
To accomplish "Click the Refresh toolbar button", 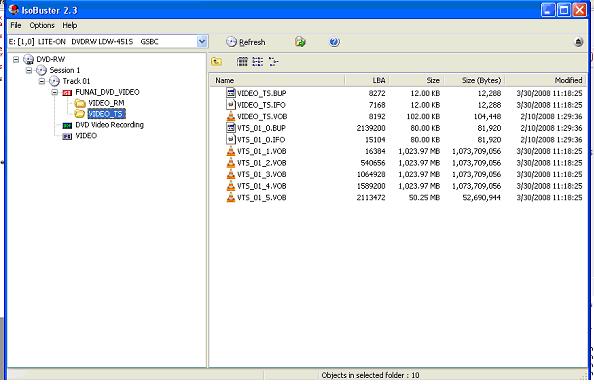I will coord(245,42).
